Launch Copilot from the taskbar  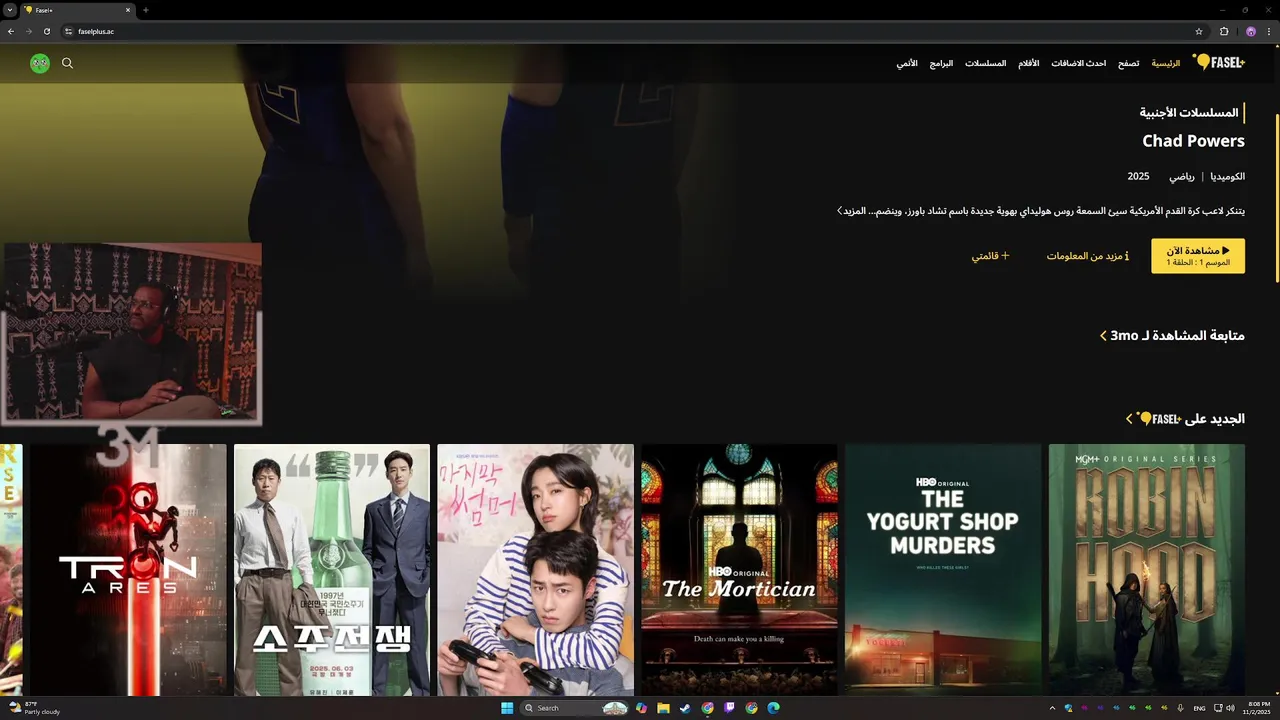[x=641, y=708]
